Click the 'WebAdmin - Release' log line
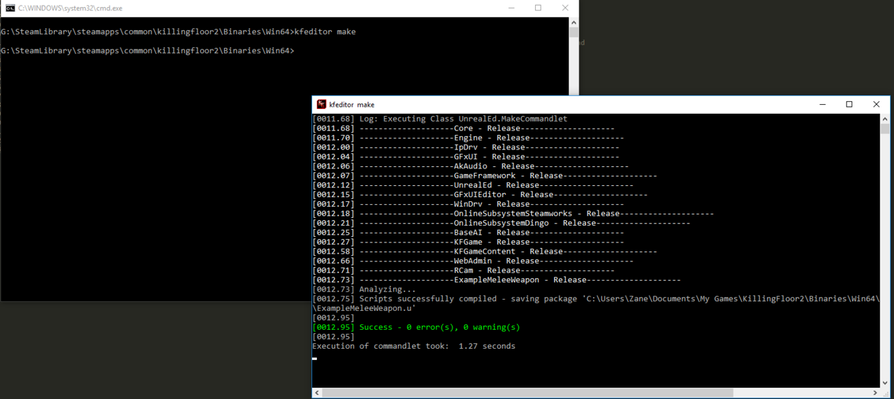 tap(473, 261)
